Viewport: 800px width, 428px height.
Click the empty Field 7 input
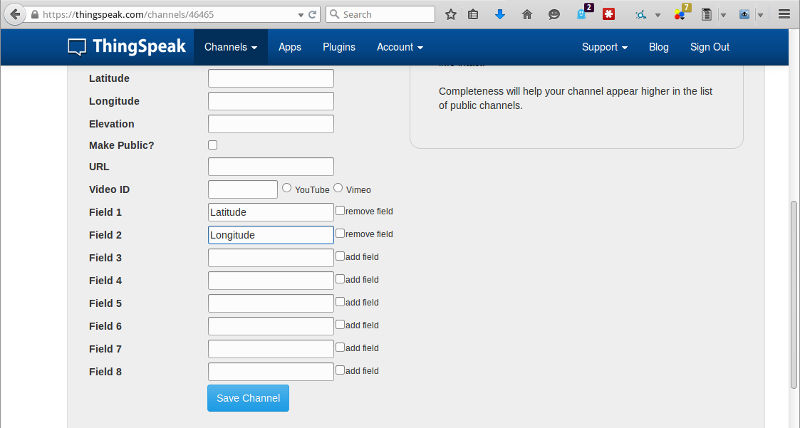point(271,349)
